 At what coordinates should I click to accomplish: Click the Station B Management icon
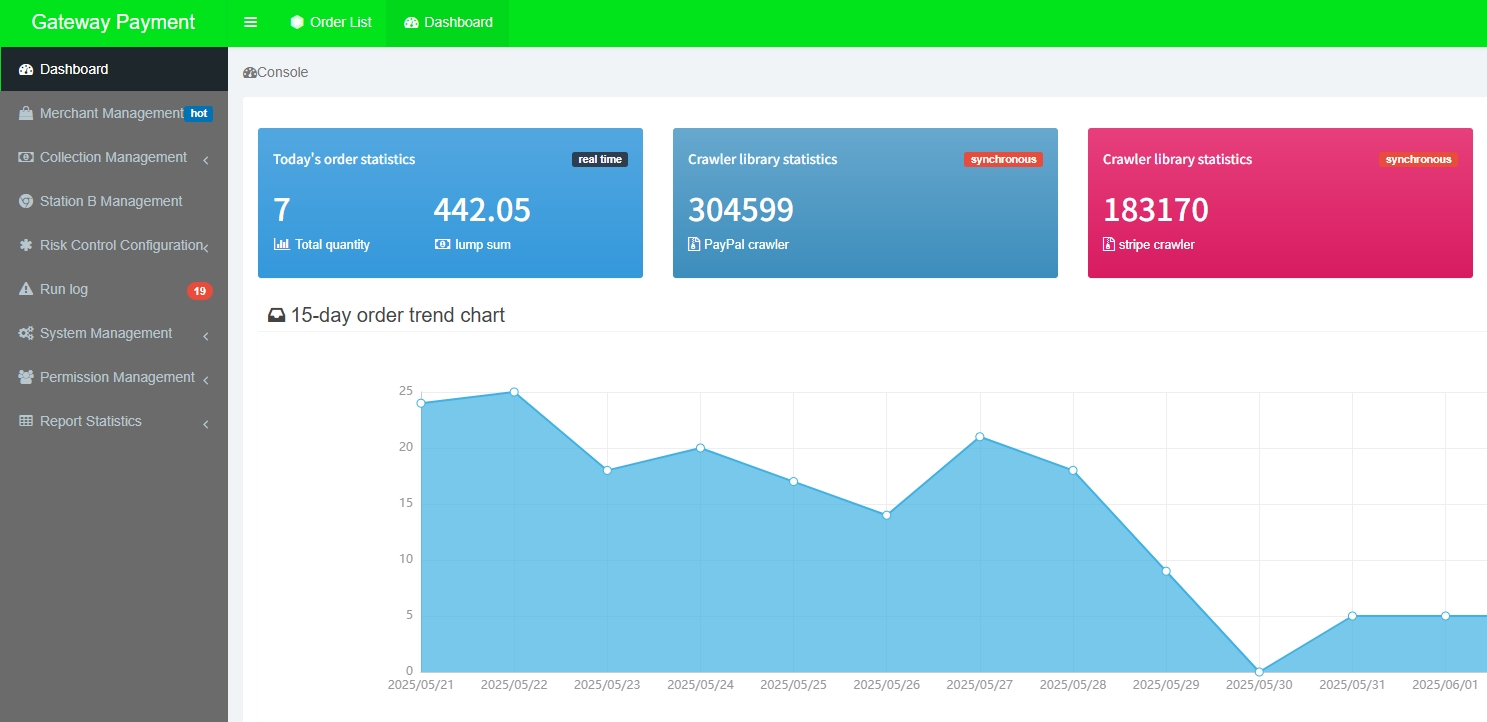(26, 201)
